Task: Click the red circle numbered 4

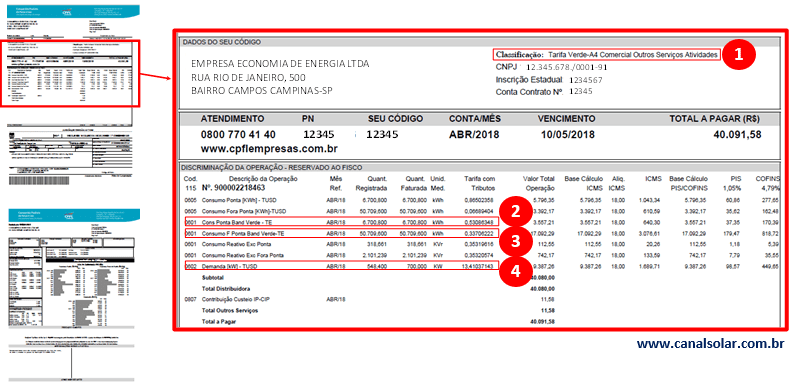Action: pyautogui.click(x=515, y=271)
